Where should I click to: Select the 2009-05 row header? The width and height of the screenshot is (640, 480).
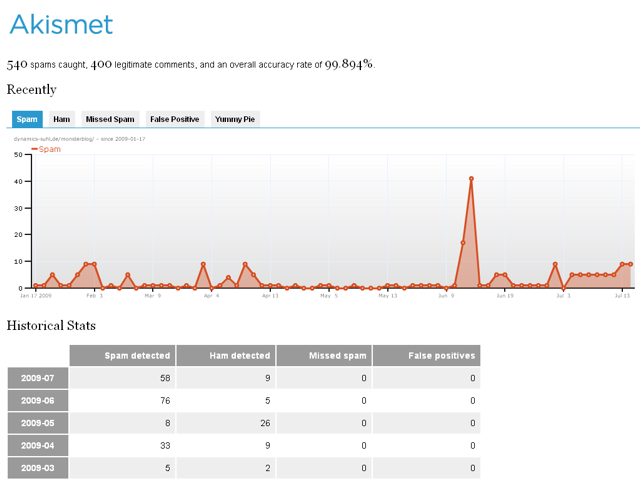[x=38, y=423]
